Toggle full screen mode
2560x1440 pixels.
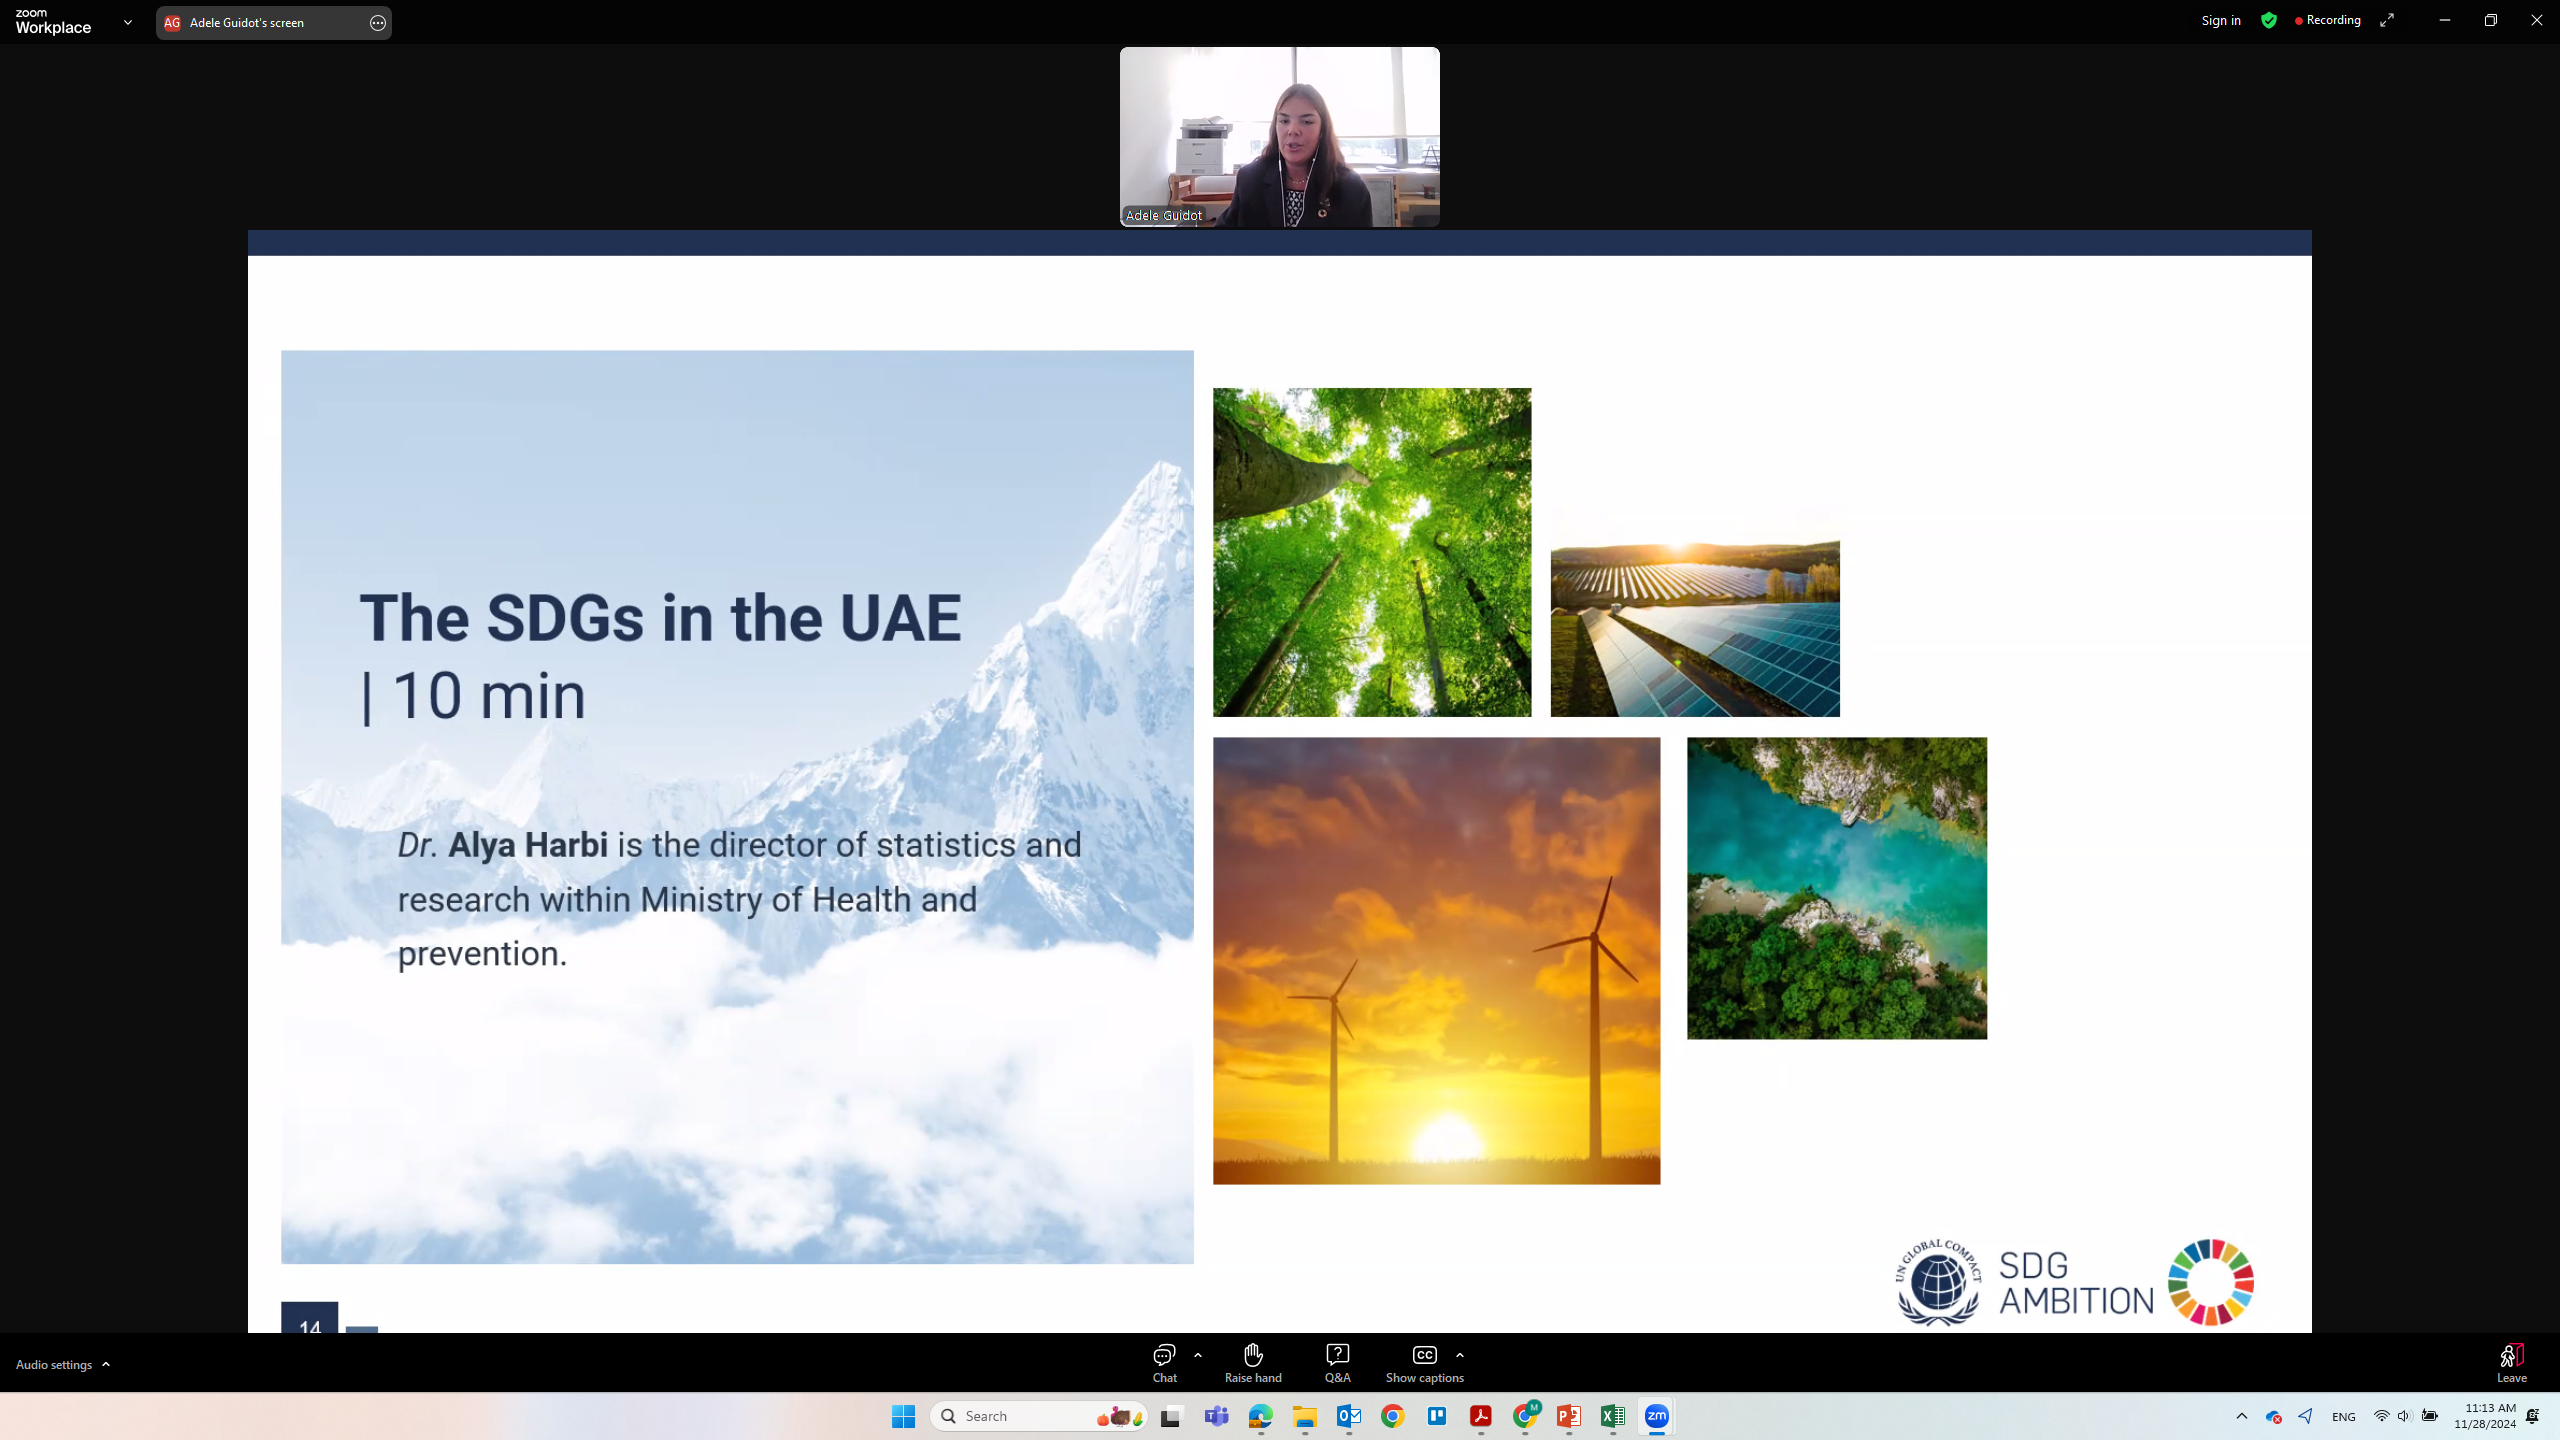[x=2387, y=21]
